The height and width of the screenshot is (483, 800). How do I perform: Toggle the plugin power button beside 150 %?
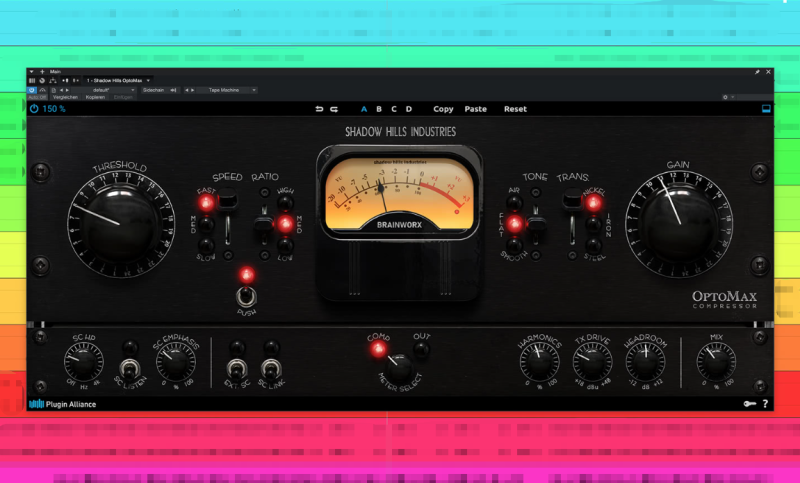tap(34, 109)
